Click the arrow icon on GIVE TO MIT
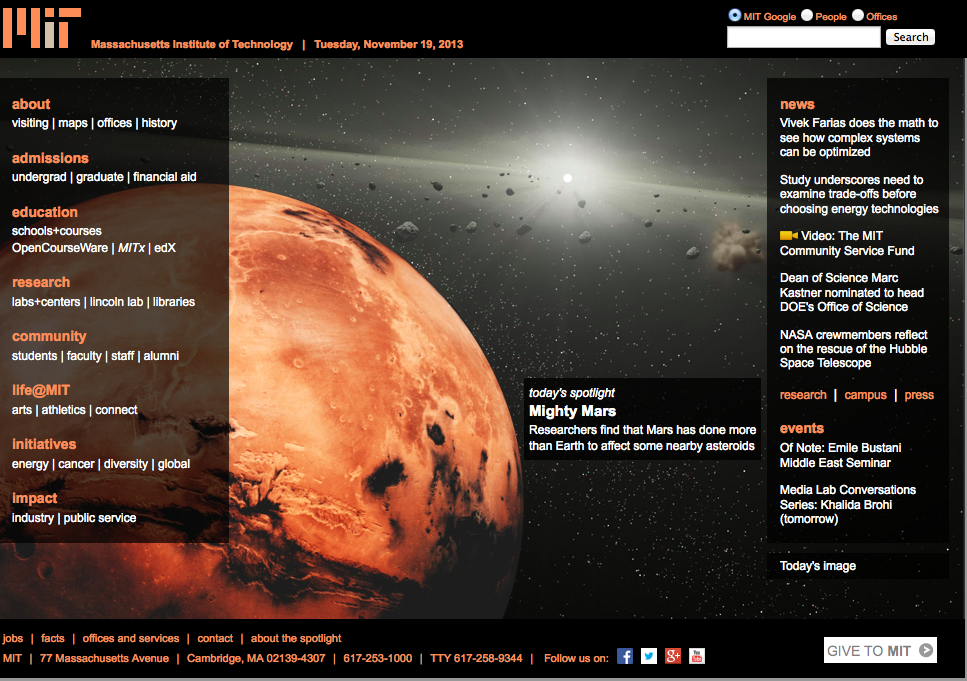The image size is (967, 681). click(x=926, y=650)
